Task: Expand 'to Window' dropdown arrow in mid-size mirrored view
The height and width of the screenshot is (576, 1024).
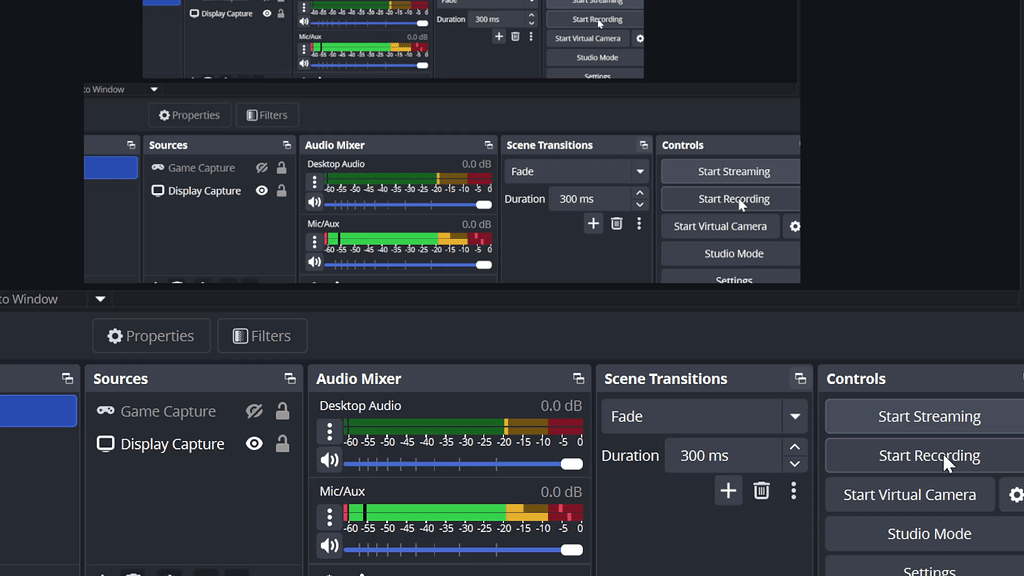Action: (154, 89)
